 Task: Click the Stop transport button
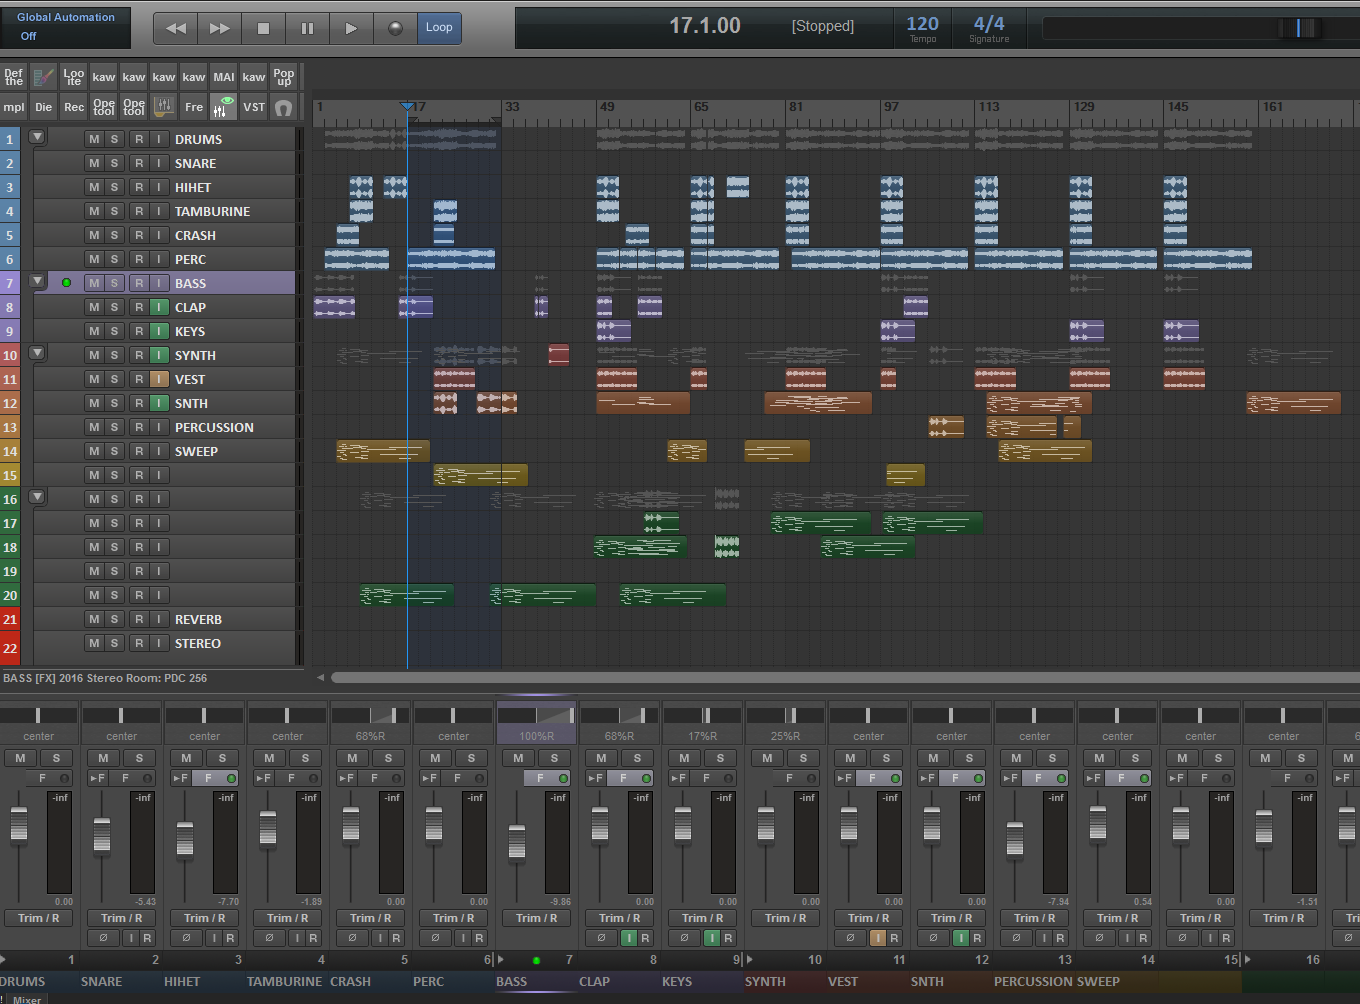pos(263,28)
